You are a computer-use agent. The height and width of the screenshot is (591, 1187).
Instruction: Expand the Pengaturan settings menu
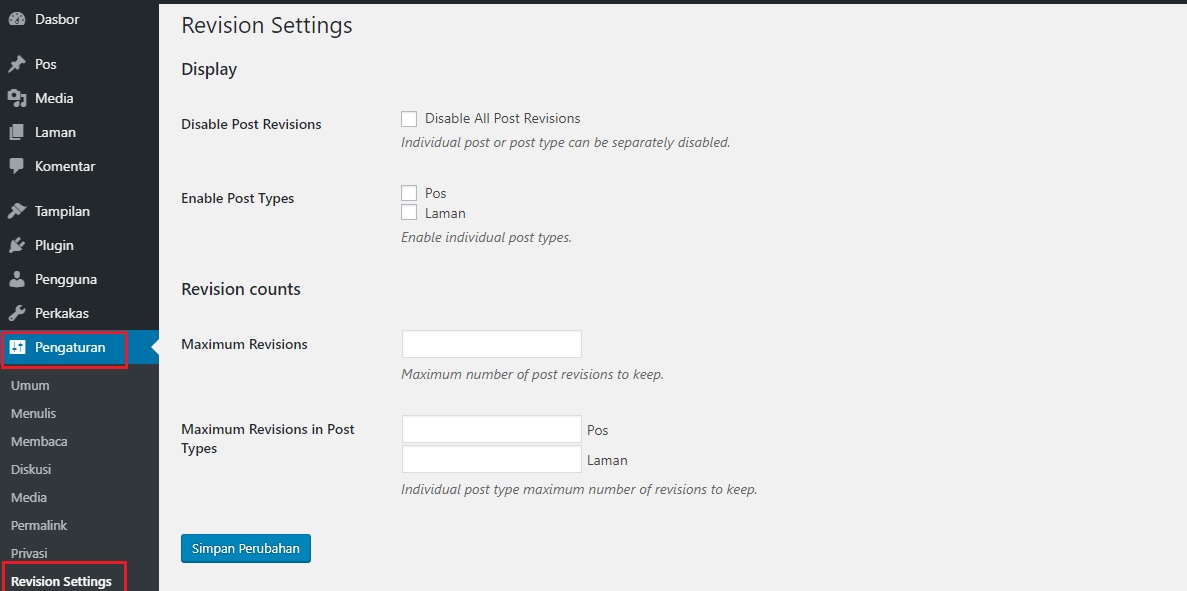[x=64, y=347]
